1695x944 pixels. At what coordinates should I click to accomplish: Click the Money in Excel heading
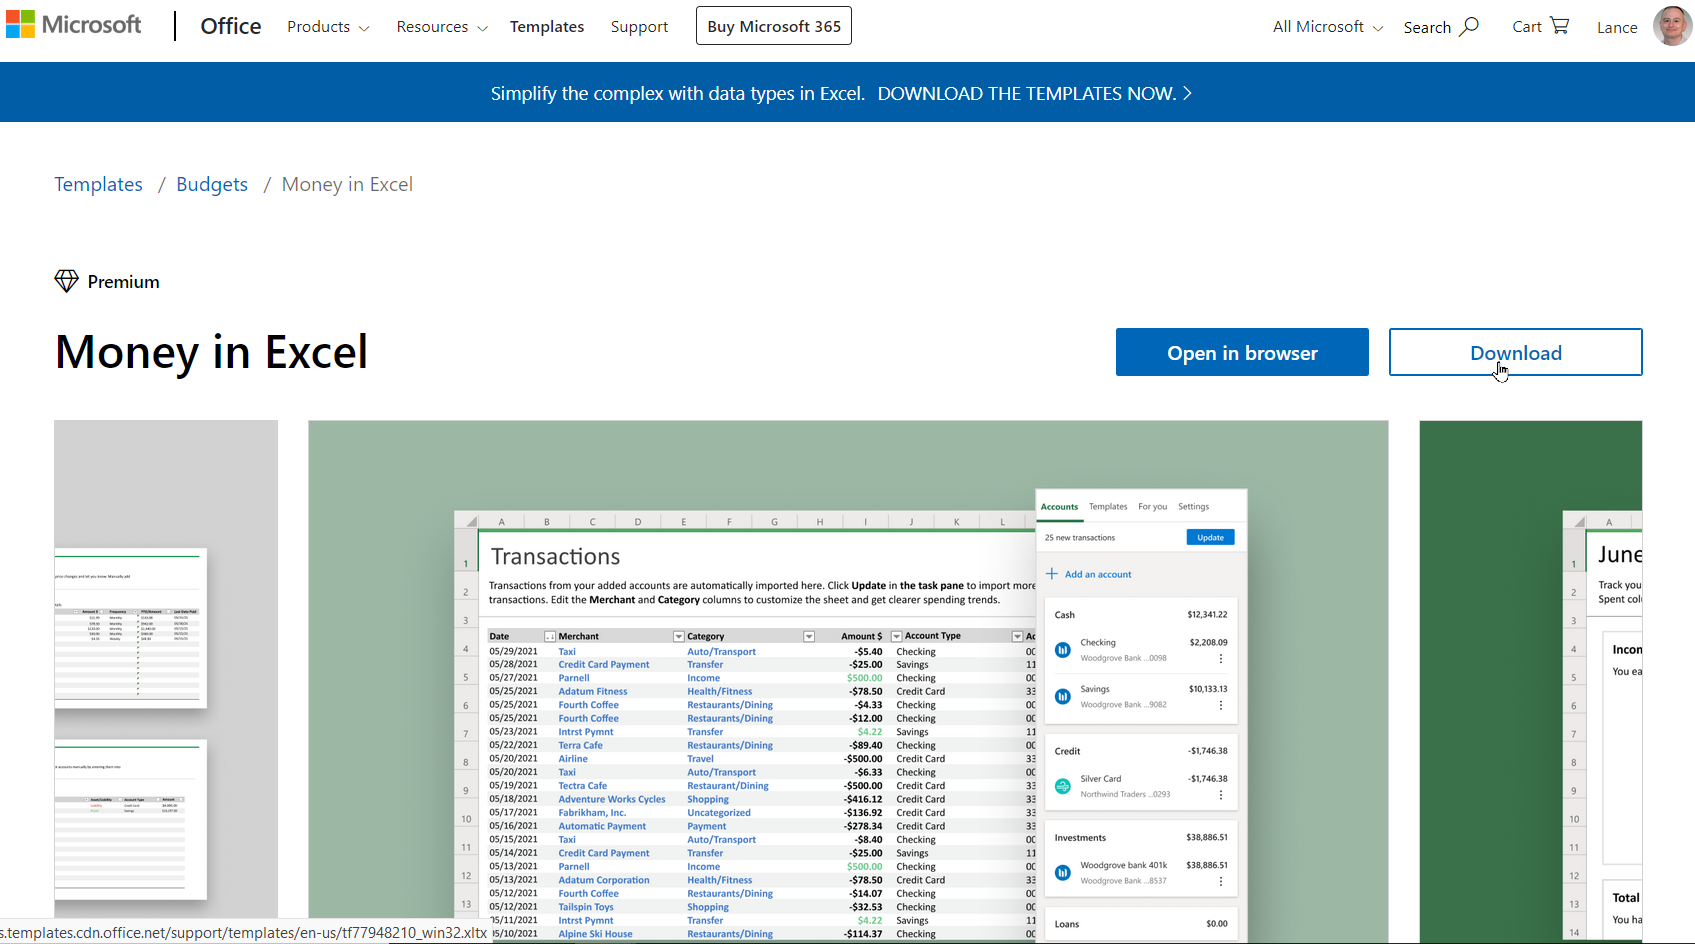(x=211, y=352)
